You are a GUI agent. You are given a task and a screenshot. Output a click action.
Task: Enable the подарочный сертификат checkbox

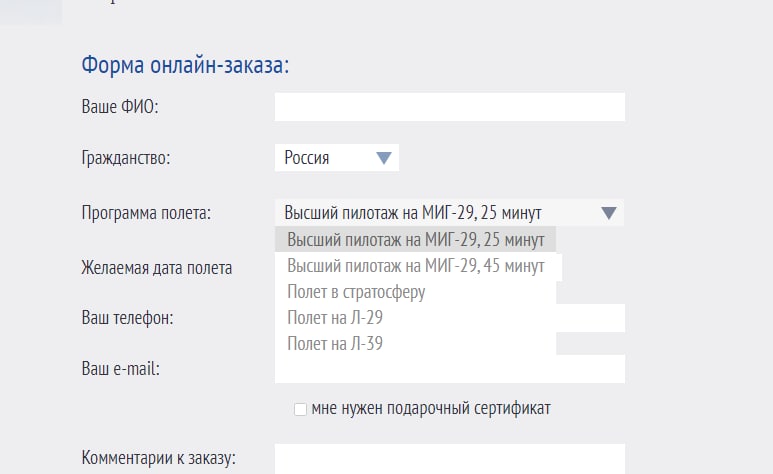(x=300, y=409)
